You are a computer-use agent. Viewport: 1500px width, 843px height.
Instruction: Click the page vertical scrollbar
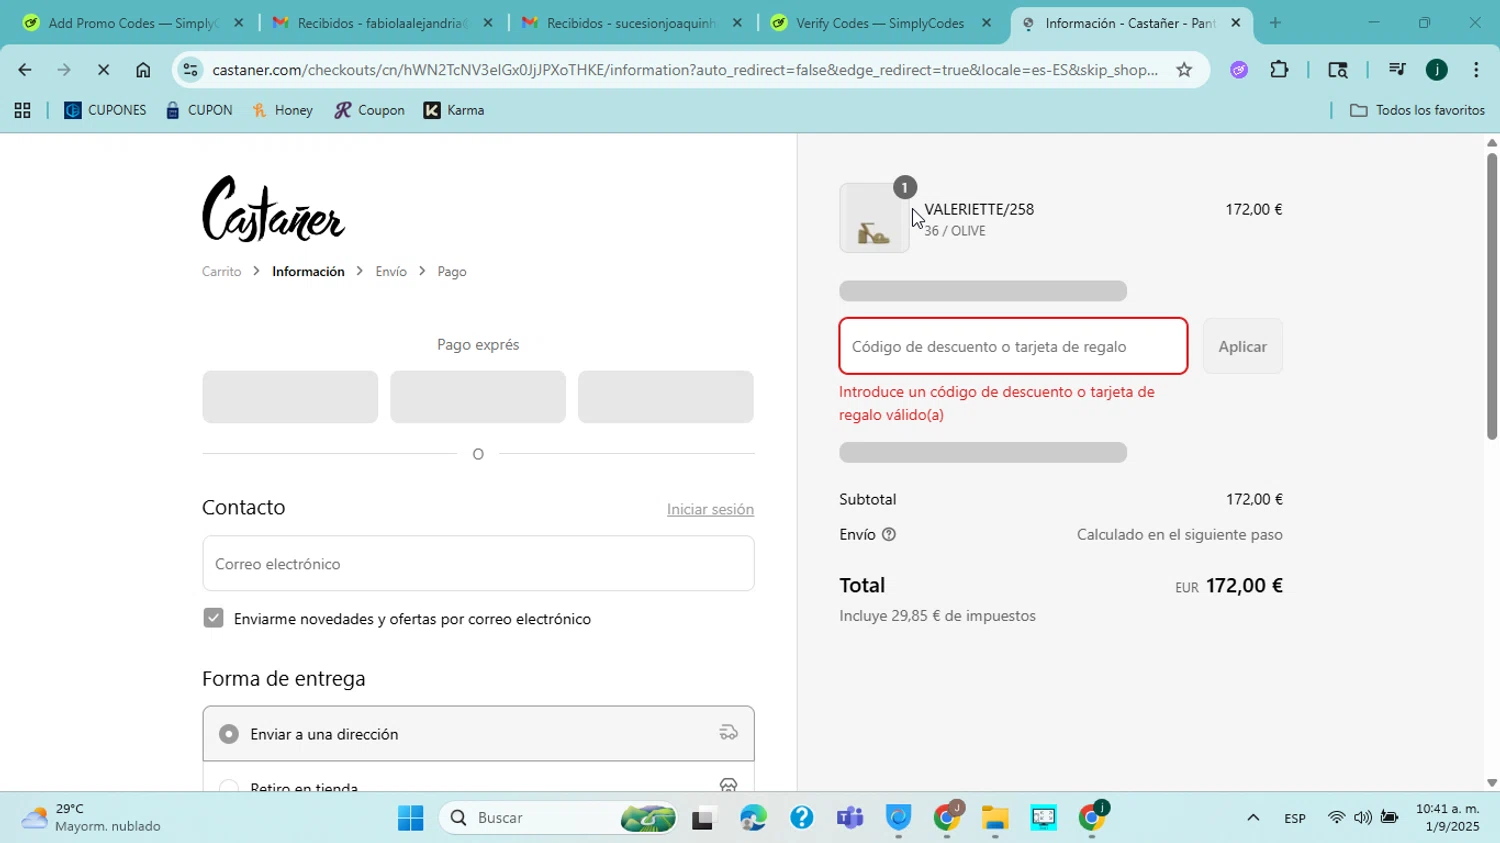(1492, 296)
